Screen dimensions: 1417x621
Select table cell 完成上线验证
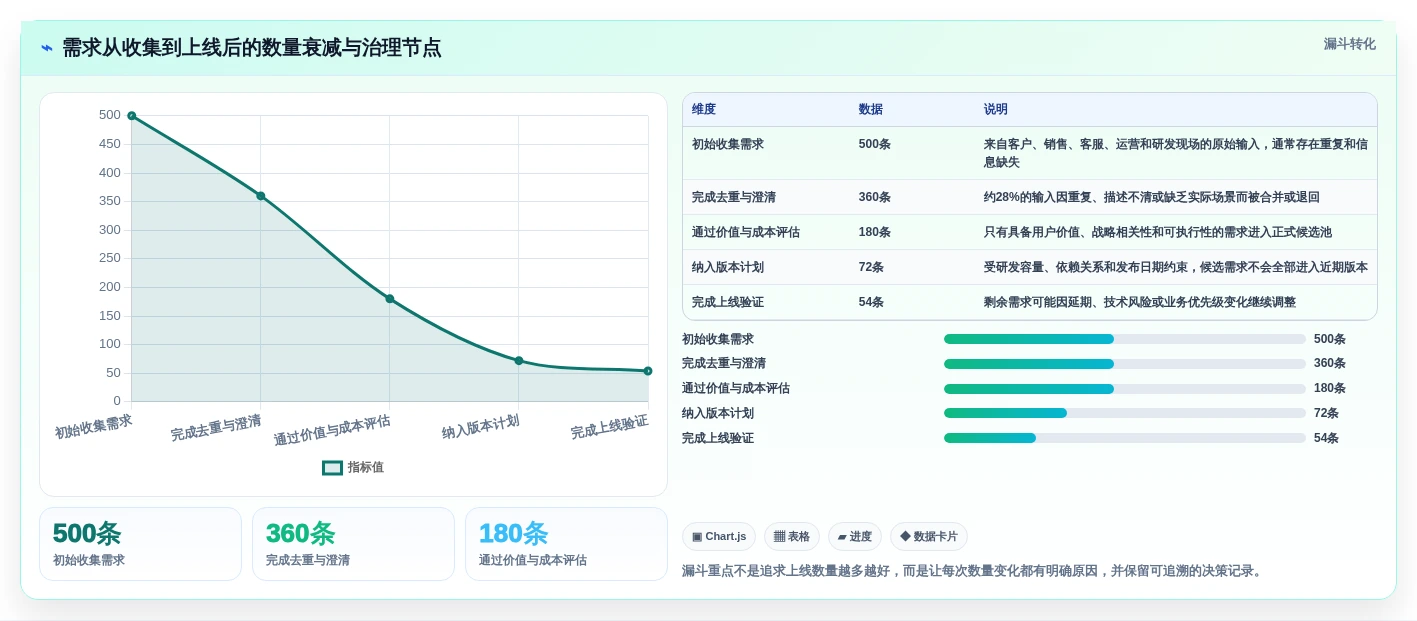(x=728, y=302)
